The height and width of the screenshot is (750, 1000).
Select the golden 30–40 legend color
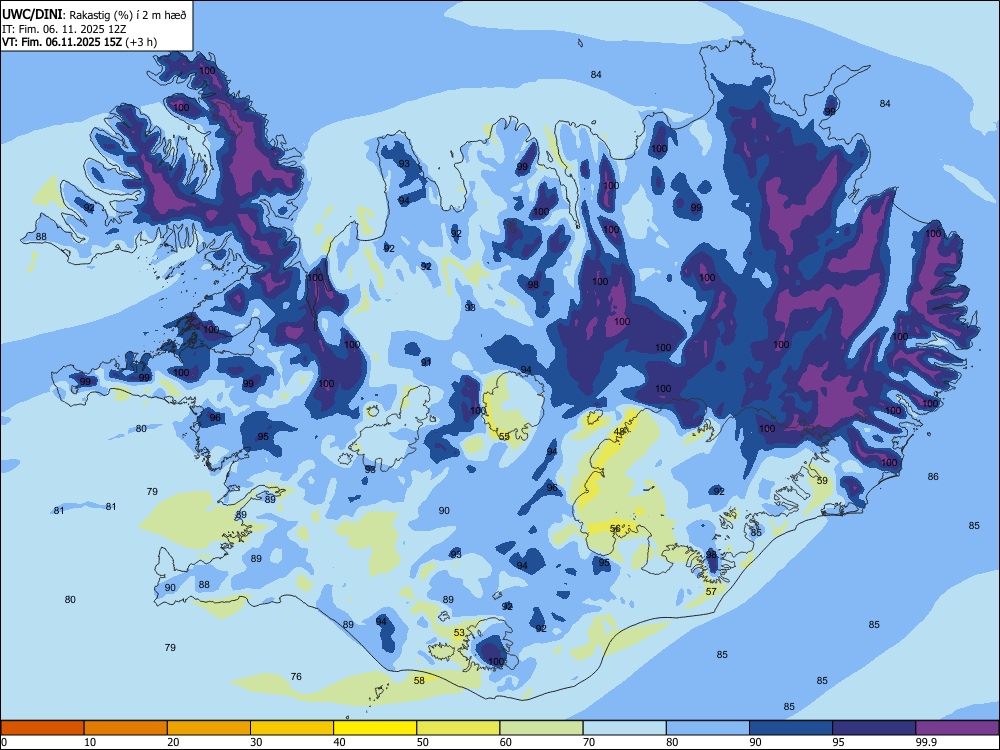click(x=292, y=728)
